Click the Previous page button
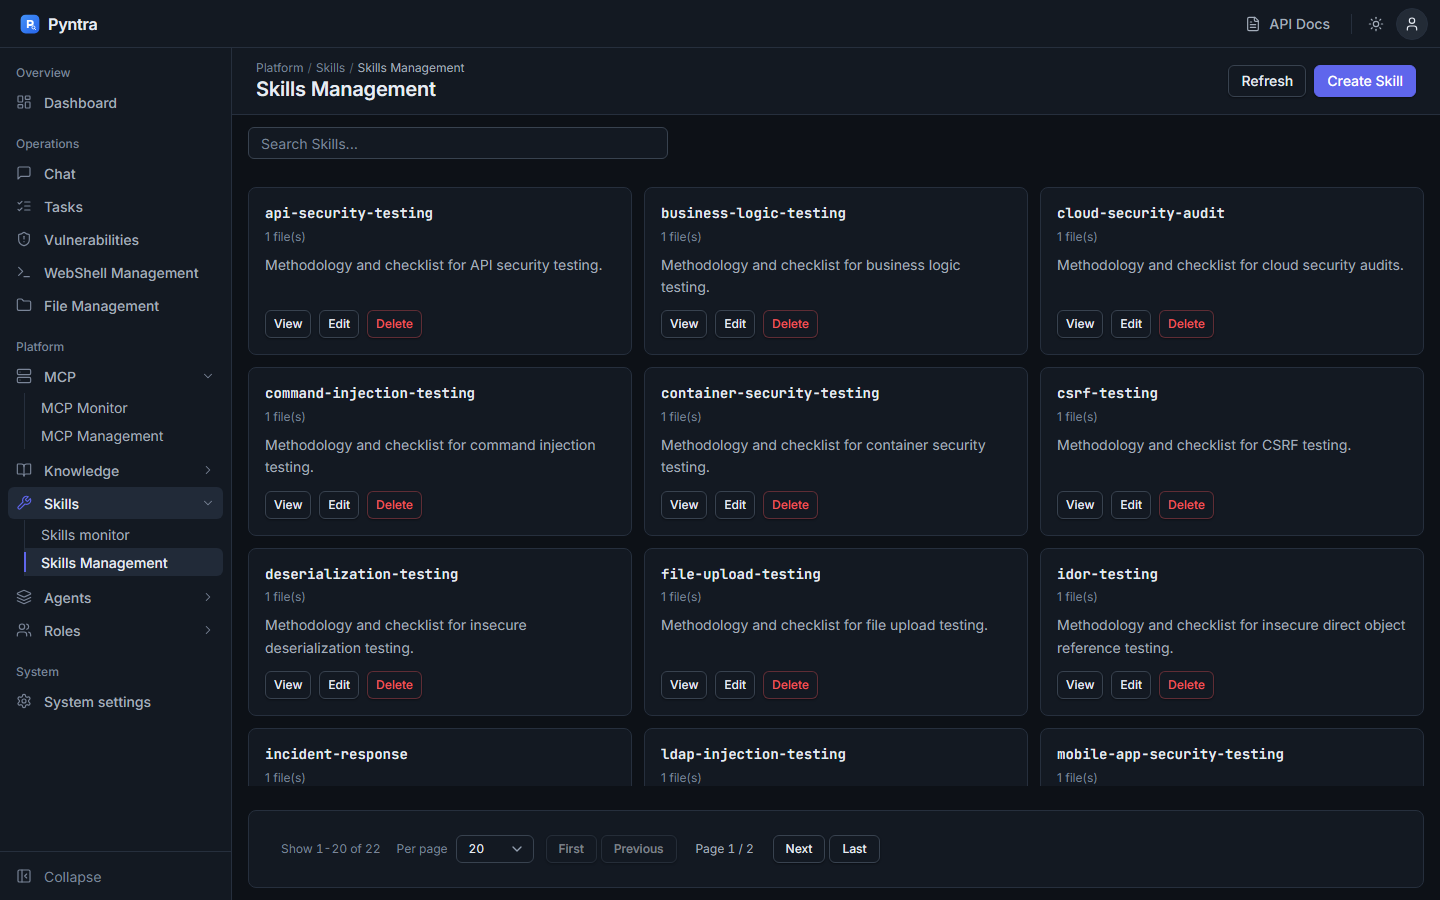The image size is (1440, 900). tap(638, 849)
